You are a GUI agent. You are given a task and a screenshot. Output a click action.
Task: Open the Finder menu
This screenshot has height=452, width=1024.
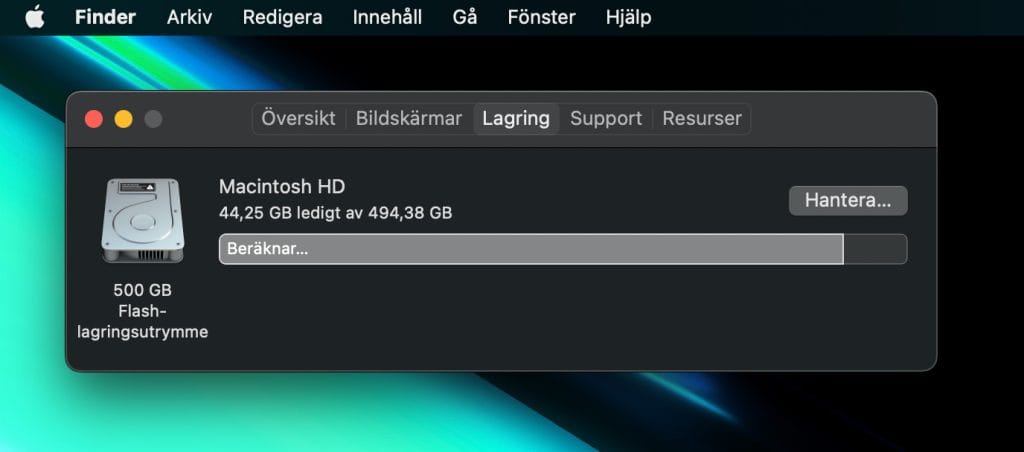click(x=105, y=17)
